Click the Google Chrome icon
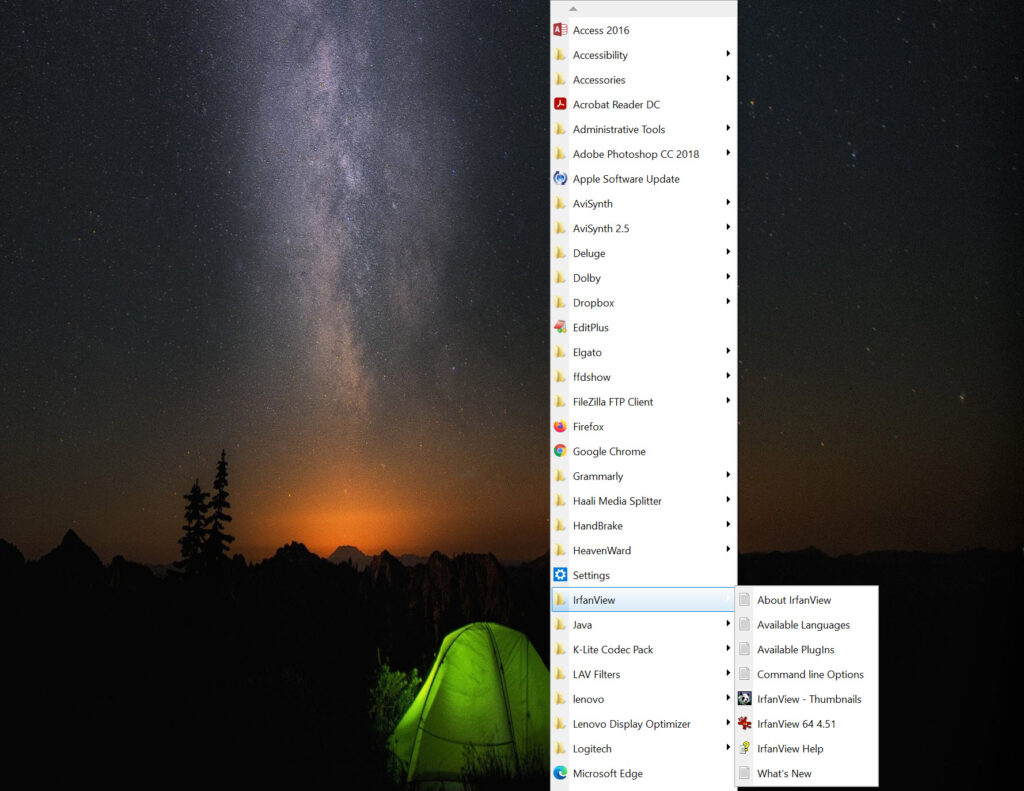The image size is (1024, 791). coord(560,451)
